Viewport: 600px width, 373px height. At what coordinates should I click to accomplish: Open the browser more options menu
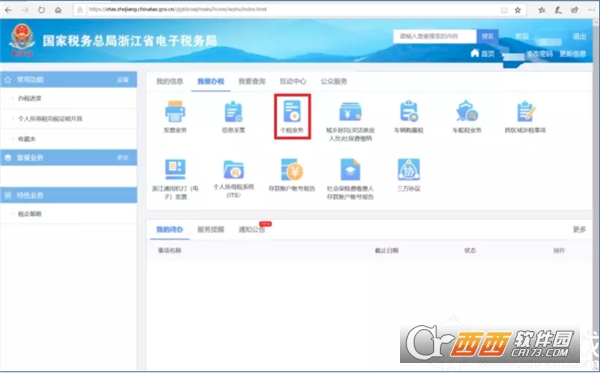[x=592, y=10]
